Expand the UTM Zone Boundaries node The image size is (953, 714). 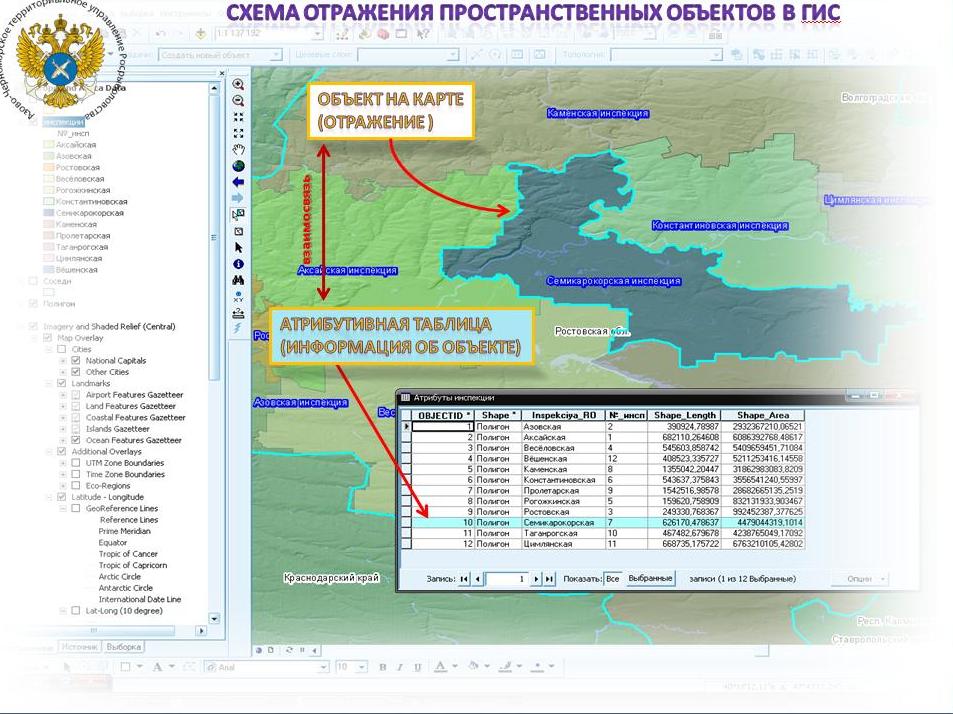tap(63, 463)
